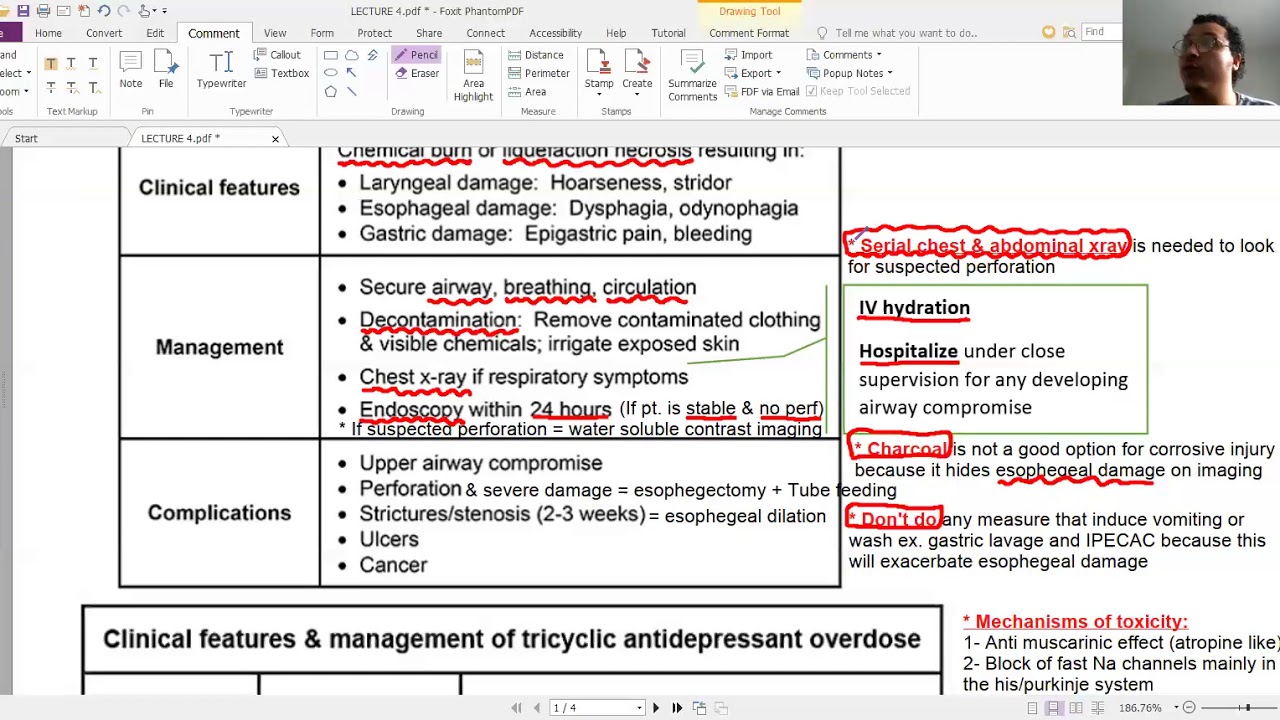Screen dimensions: 1280x720
Task: Click FDF via Email button
Action: pyautogui.click(x=761, y=91)
